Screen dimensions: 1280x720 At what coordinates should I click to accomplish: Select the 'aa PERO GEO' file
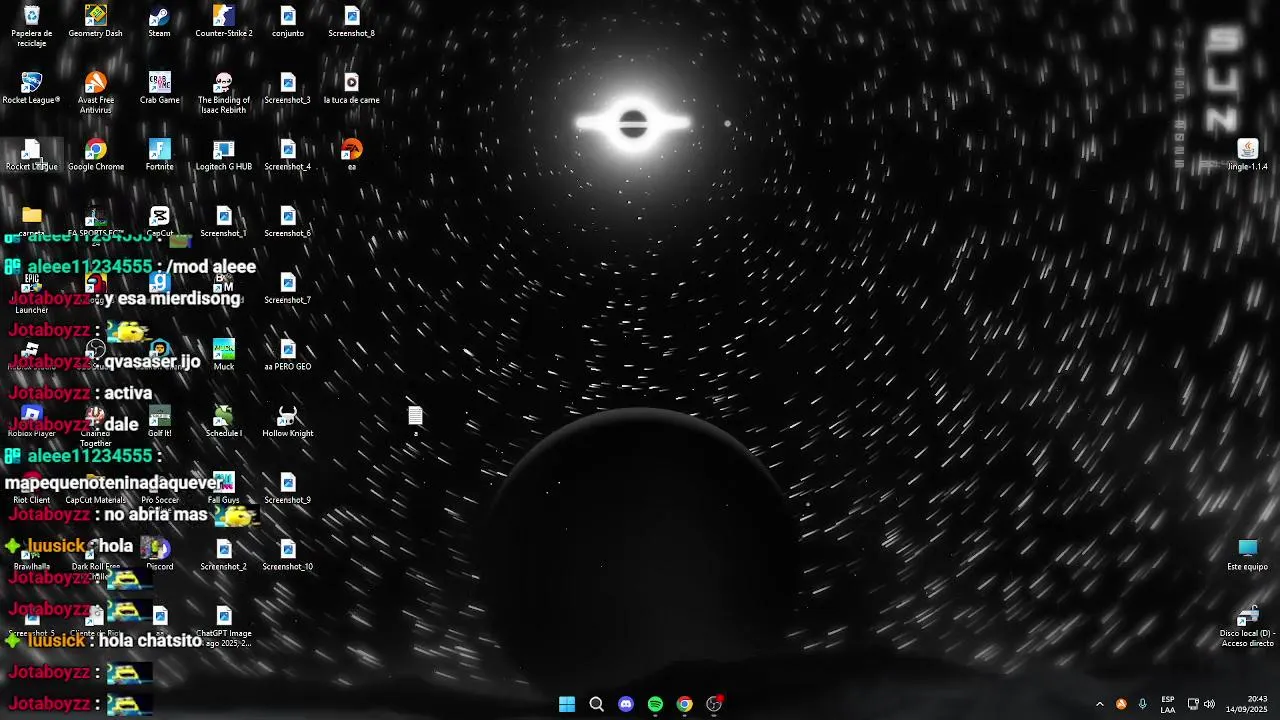tap(288, 355)
